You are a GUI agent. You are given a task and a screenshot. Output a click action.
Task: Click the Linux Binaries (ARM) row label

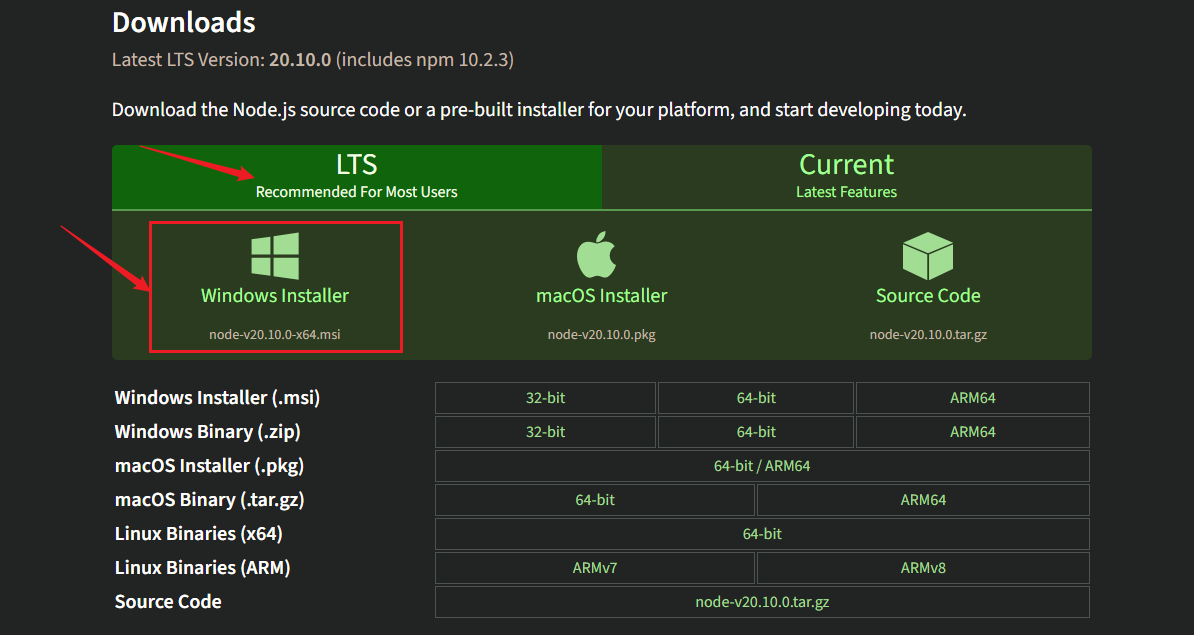coord(202,568)
